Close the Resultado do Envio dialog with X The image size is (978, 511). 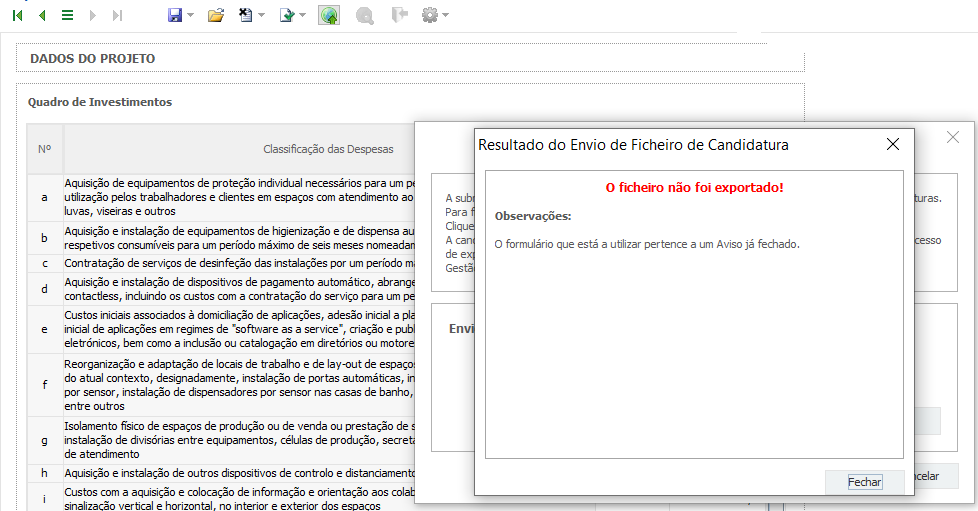893,144
